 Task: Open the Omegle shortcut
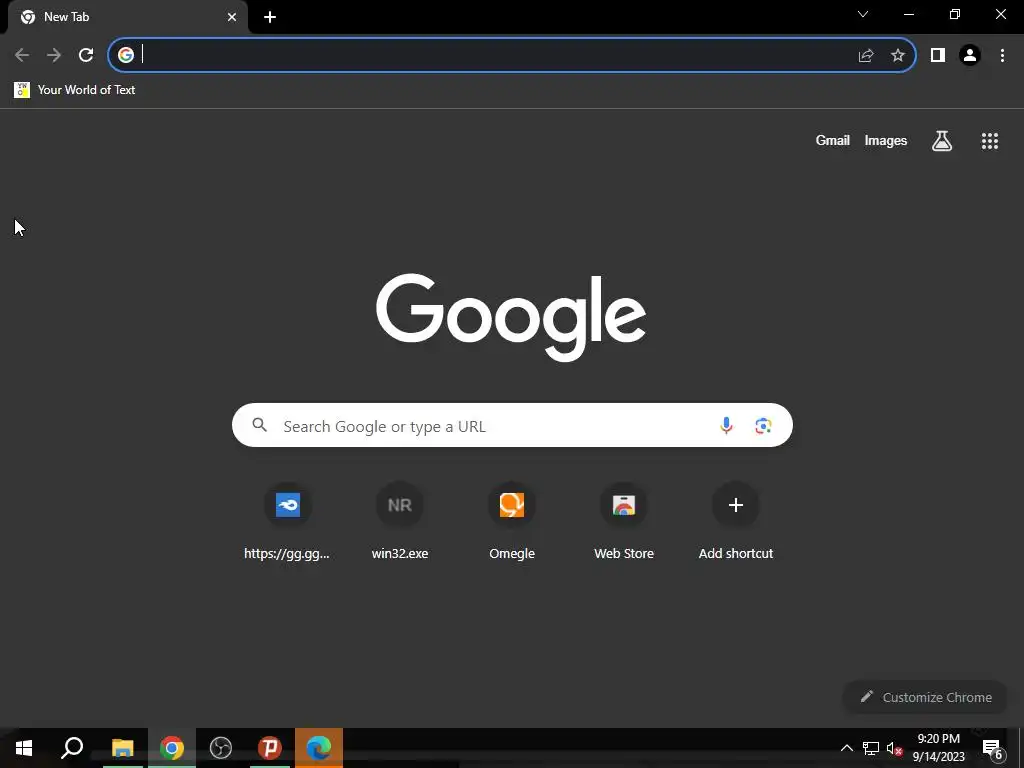512,522
